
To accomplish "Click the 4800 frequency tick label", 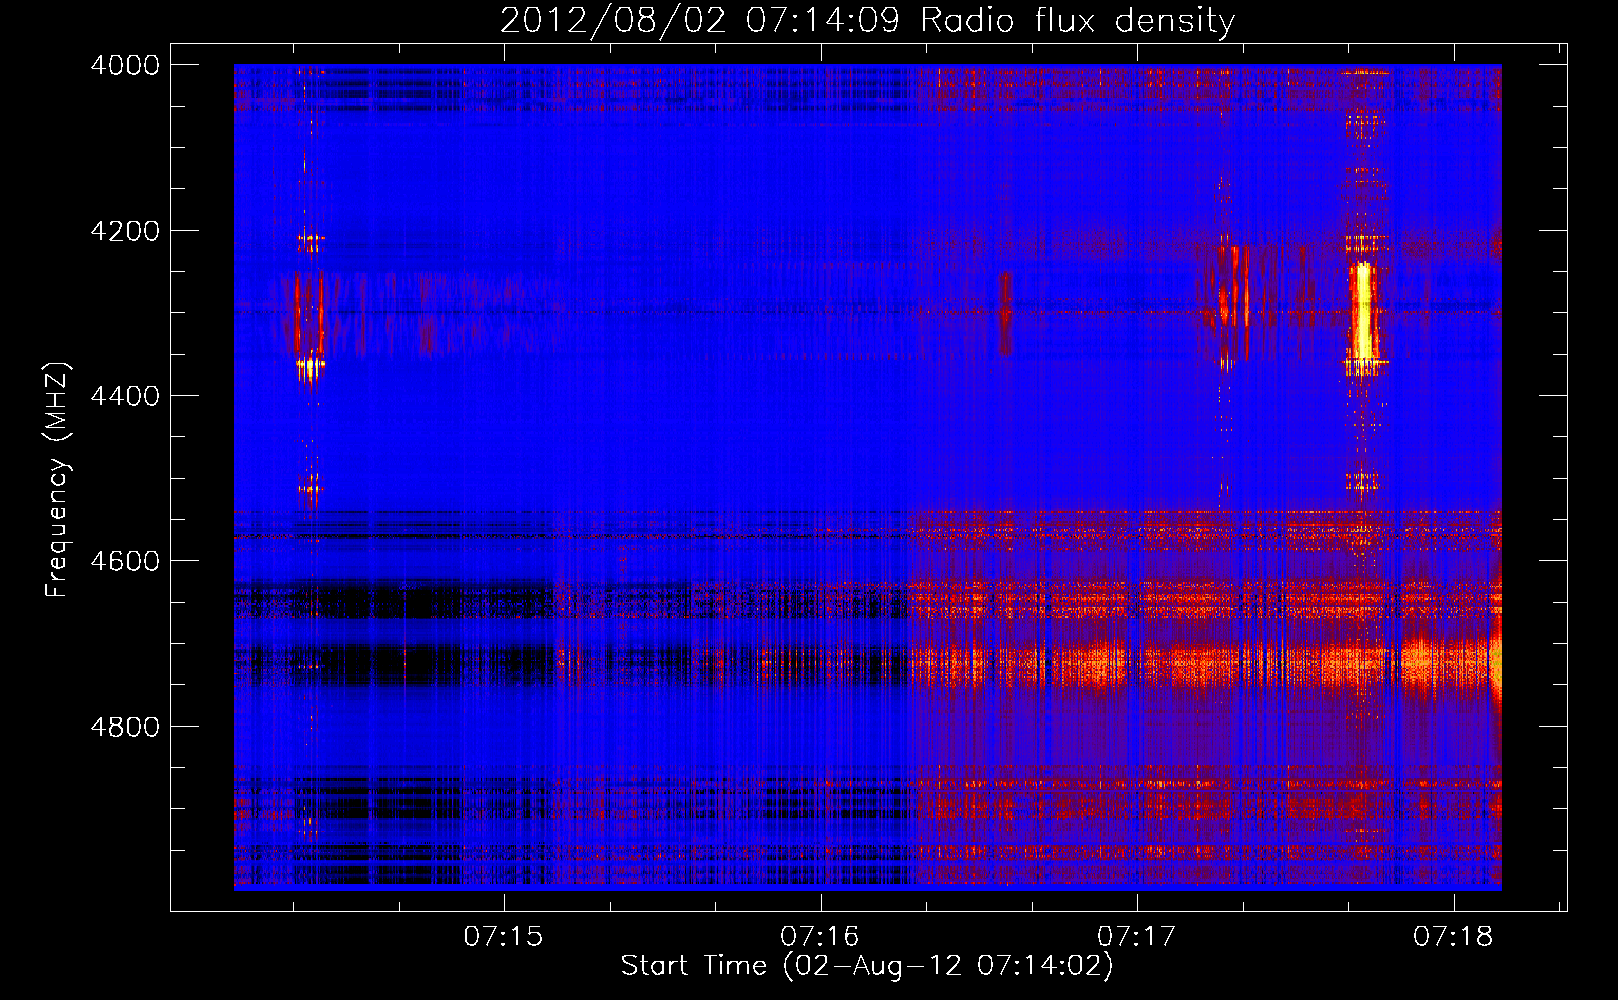I will pyautogui.click(x=125, y=727).
